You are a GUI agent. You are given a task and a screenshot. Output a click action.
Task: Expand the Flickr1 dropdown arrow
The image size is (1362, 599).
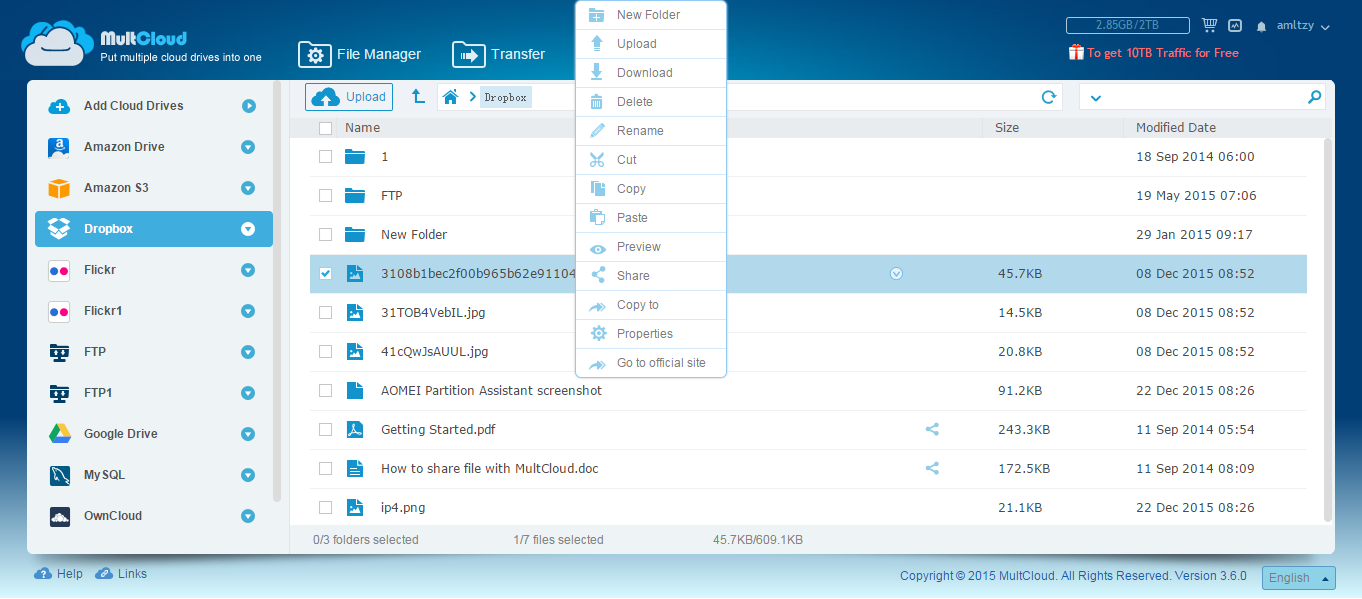click(248, 311)
